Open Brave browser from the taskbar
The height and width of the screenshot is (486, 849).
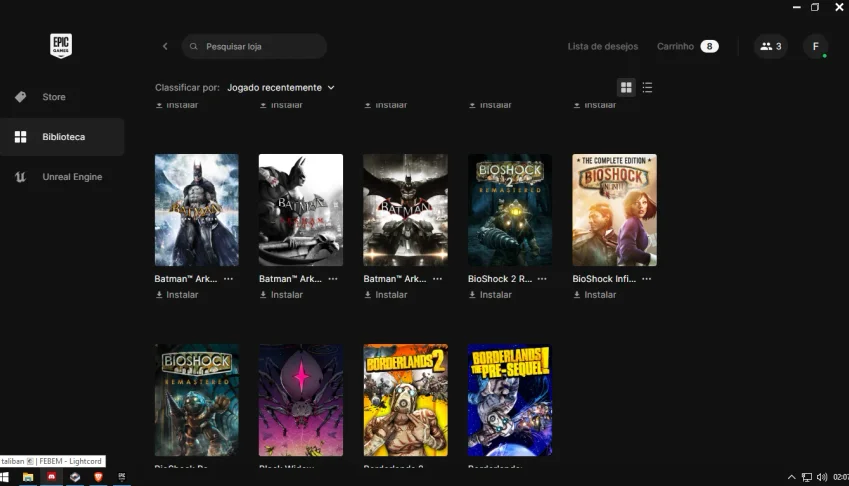[98, 477]
